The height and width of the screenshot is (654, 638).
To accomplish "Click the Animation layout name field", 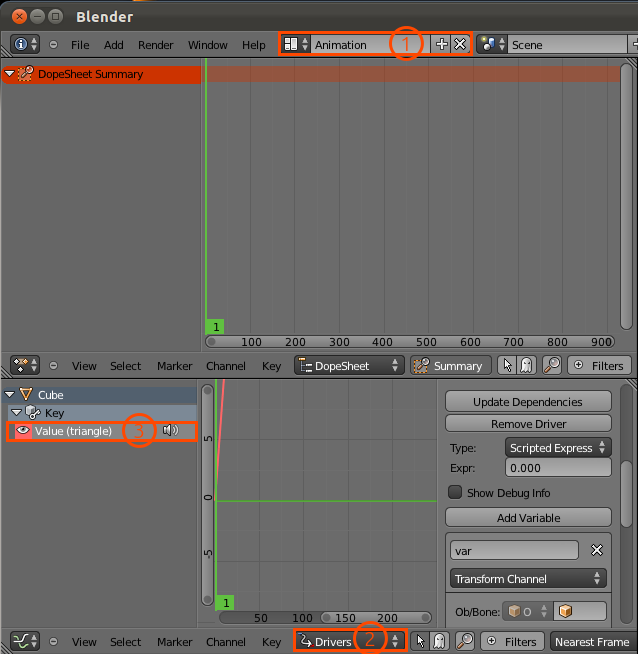I will (369, 44).
